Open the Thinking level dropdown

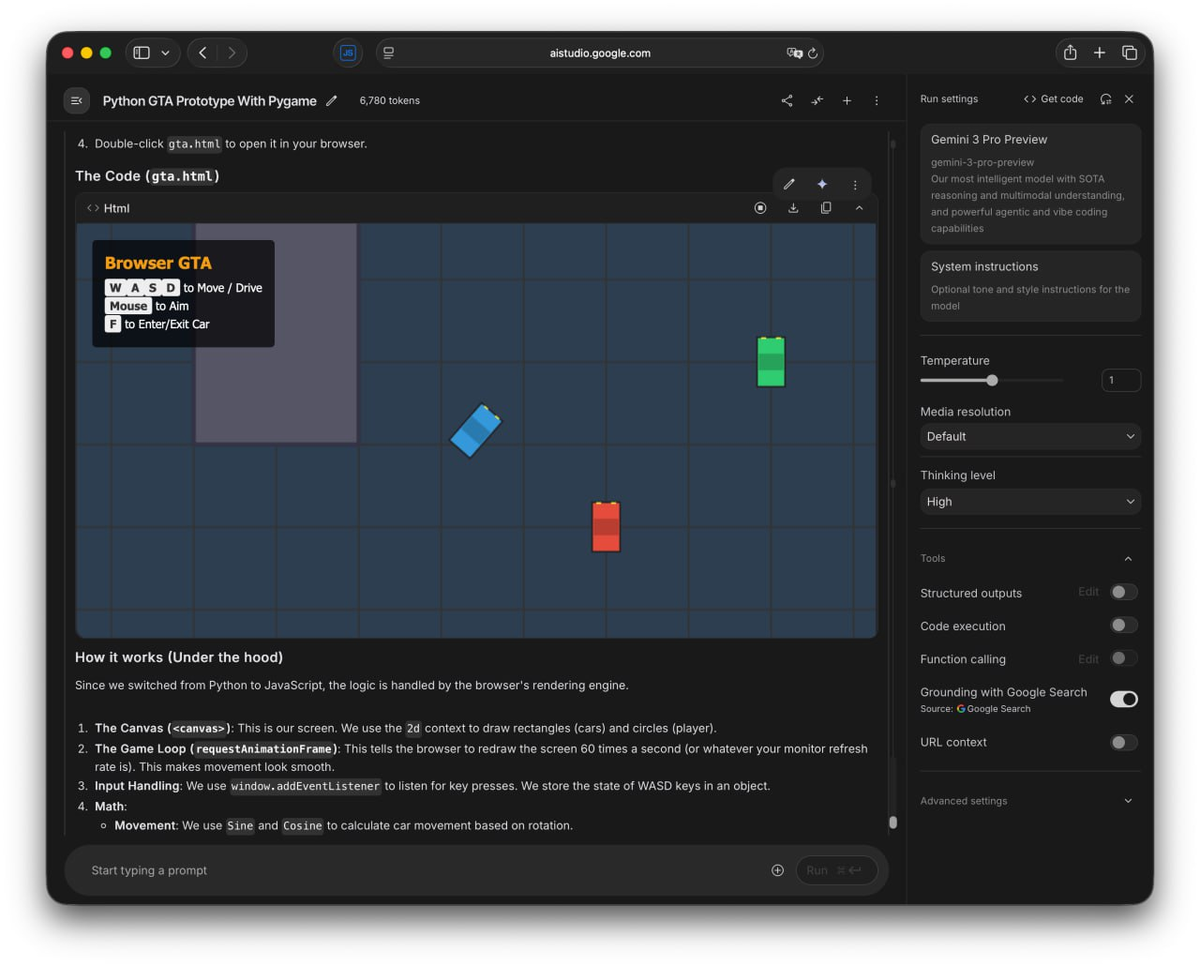(1030, 501)
